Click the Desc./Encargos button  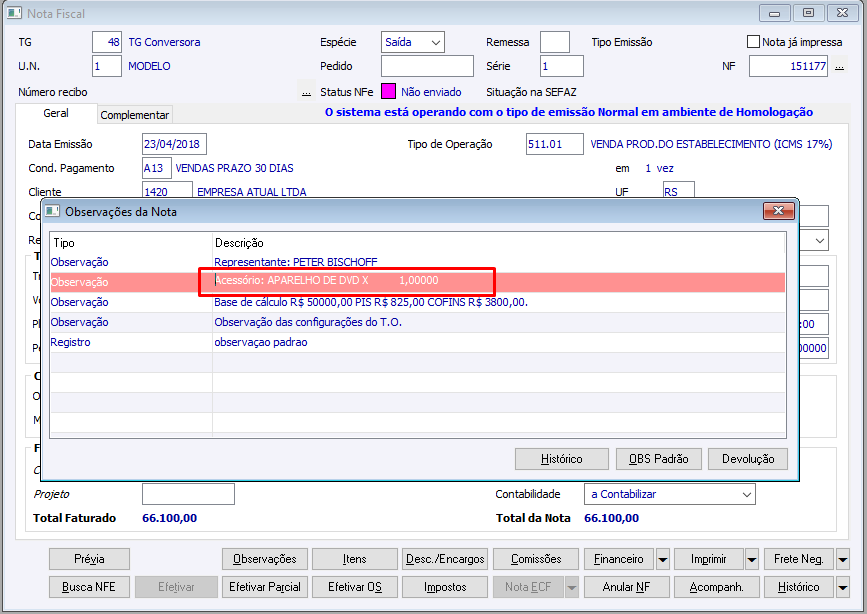point(445,559)
